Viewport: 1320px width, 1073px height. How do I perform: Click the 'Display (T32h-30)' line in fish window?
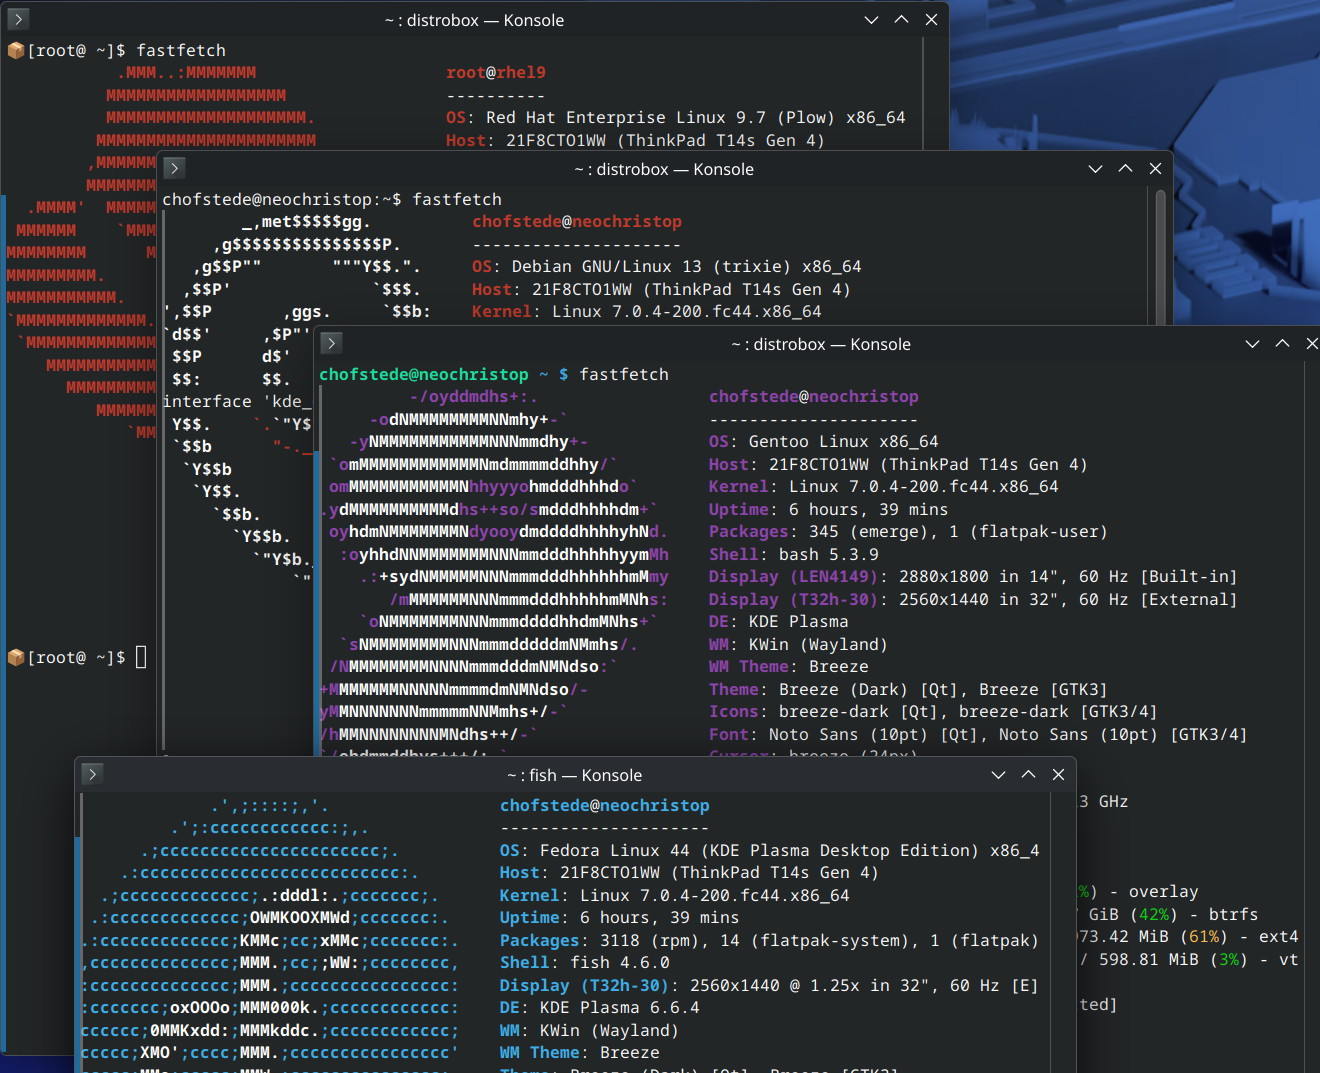tap(770, 985)
